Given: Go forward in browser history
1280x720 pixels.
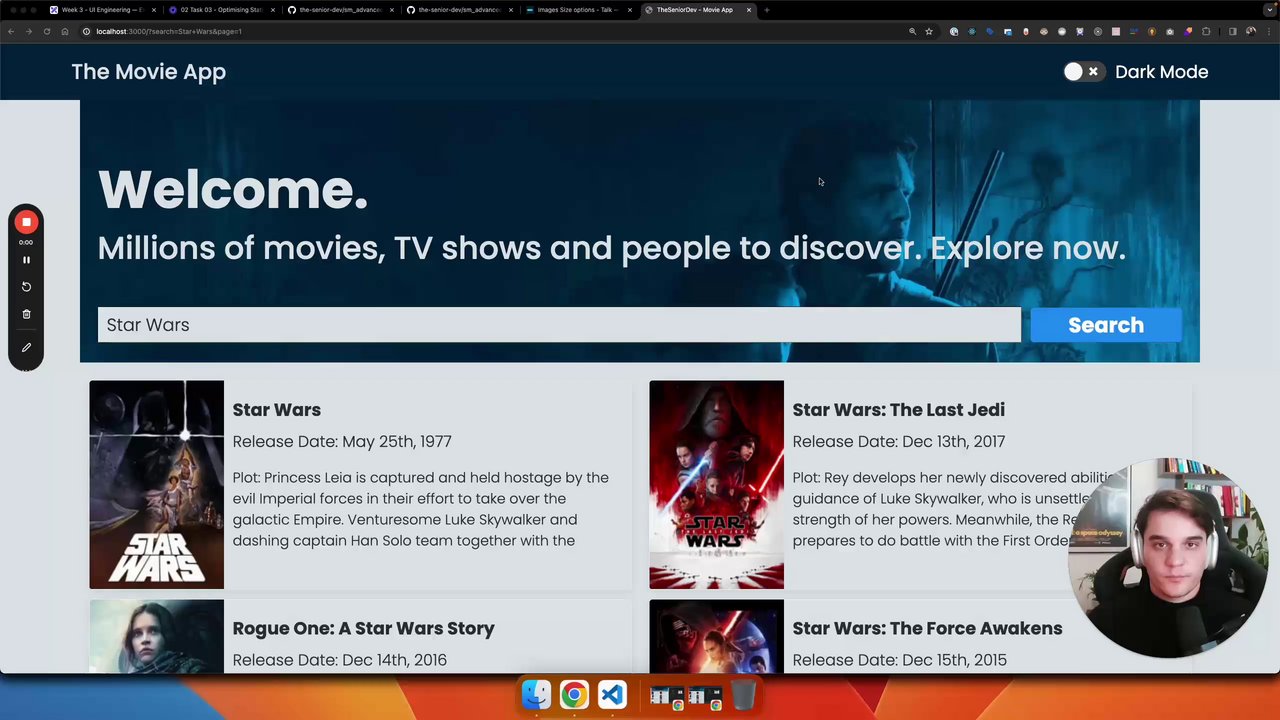Looking at the screenshot, I should [29, 31].
